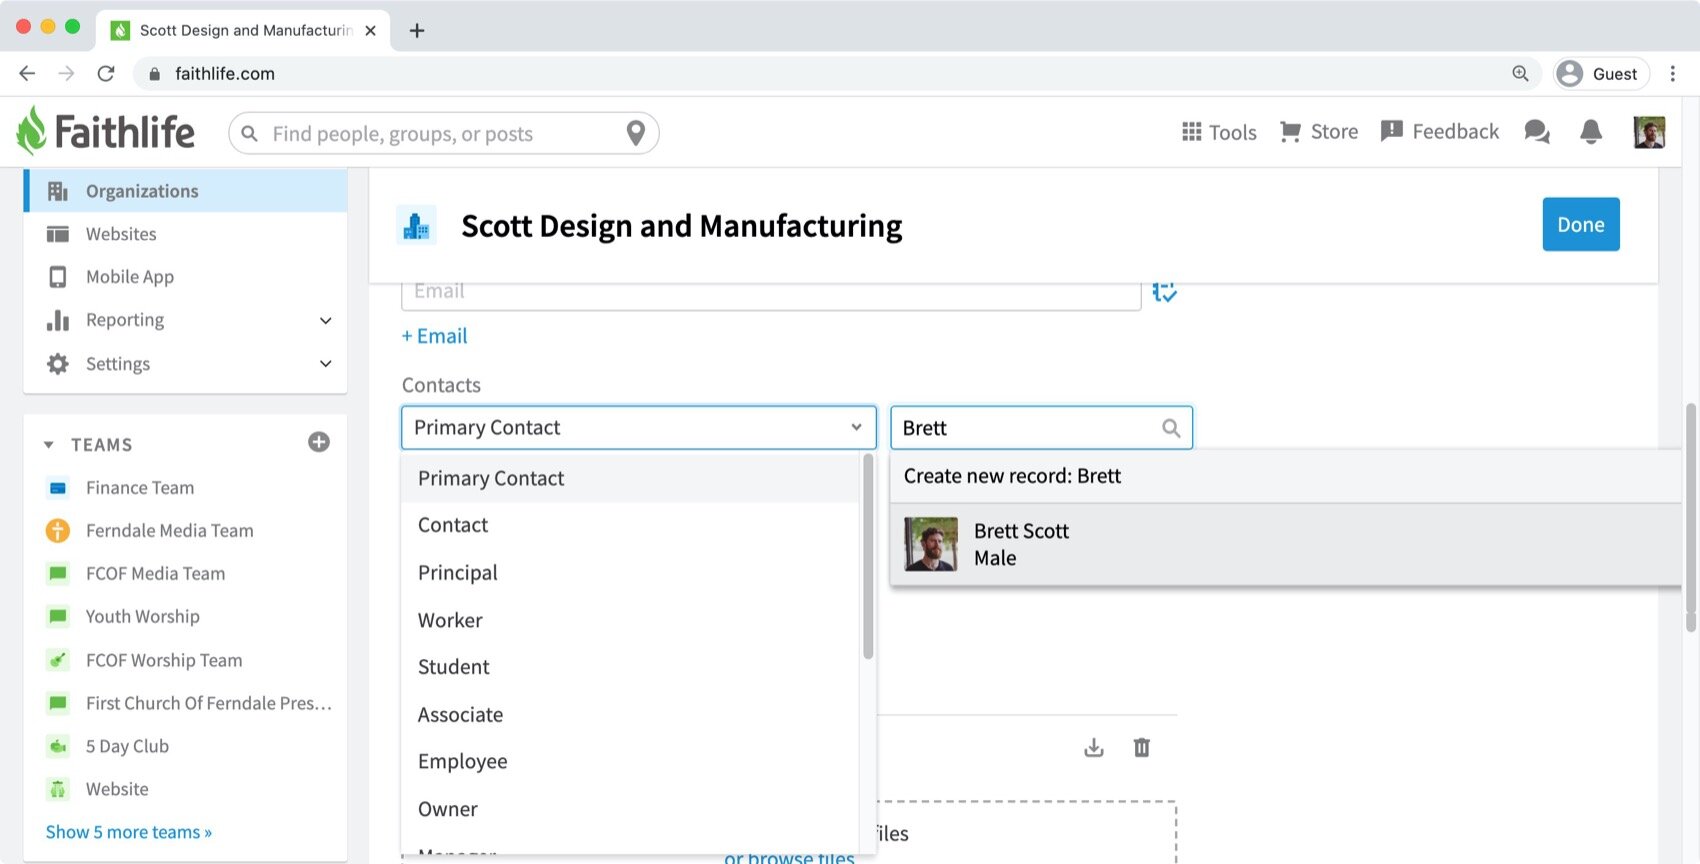Screen dimensions: 1700x864
Task: Click Show 5 more teams link
Action: 129,832
